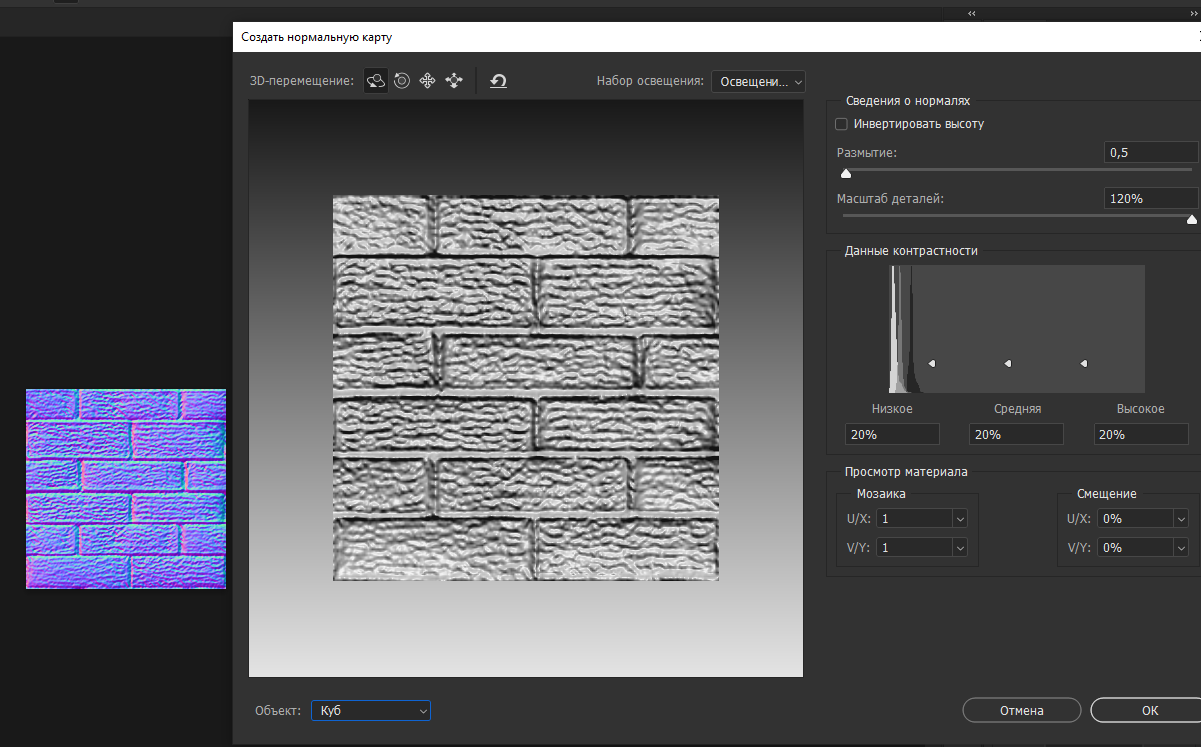This screenshot has height=747, width=1201.
Task: Click the high contrast histogram marker
Action: (1084, 363)
